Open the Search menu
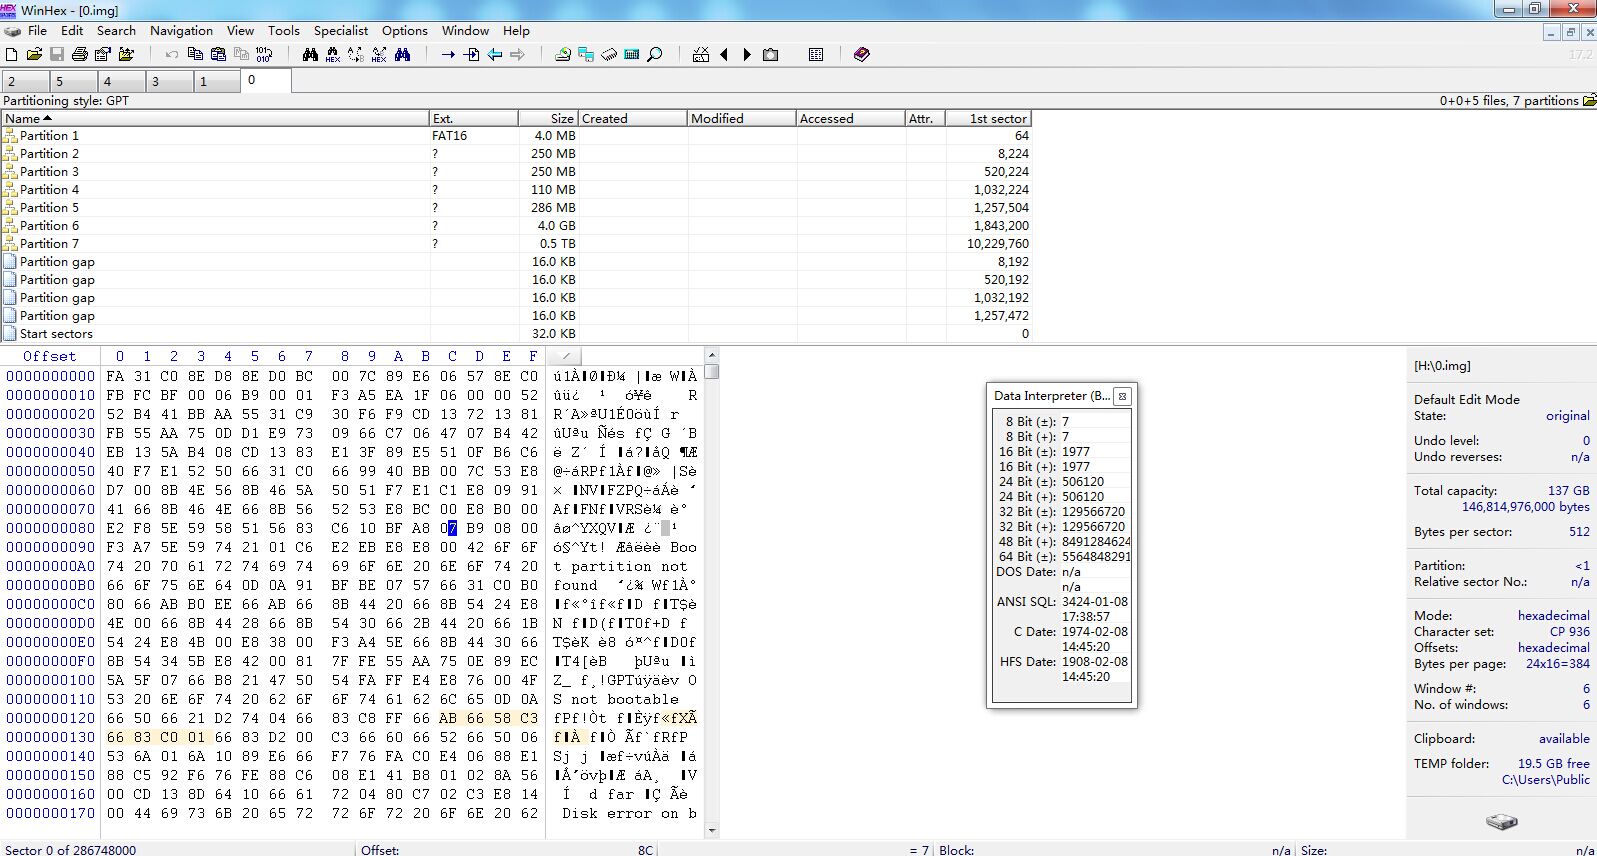Image resolution: width=1597 pixels, height=856 pixels. click(116, 31)
